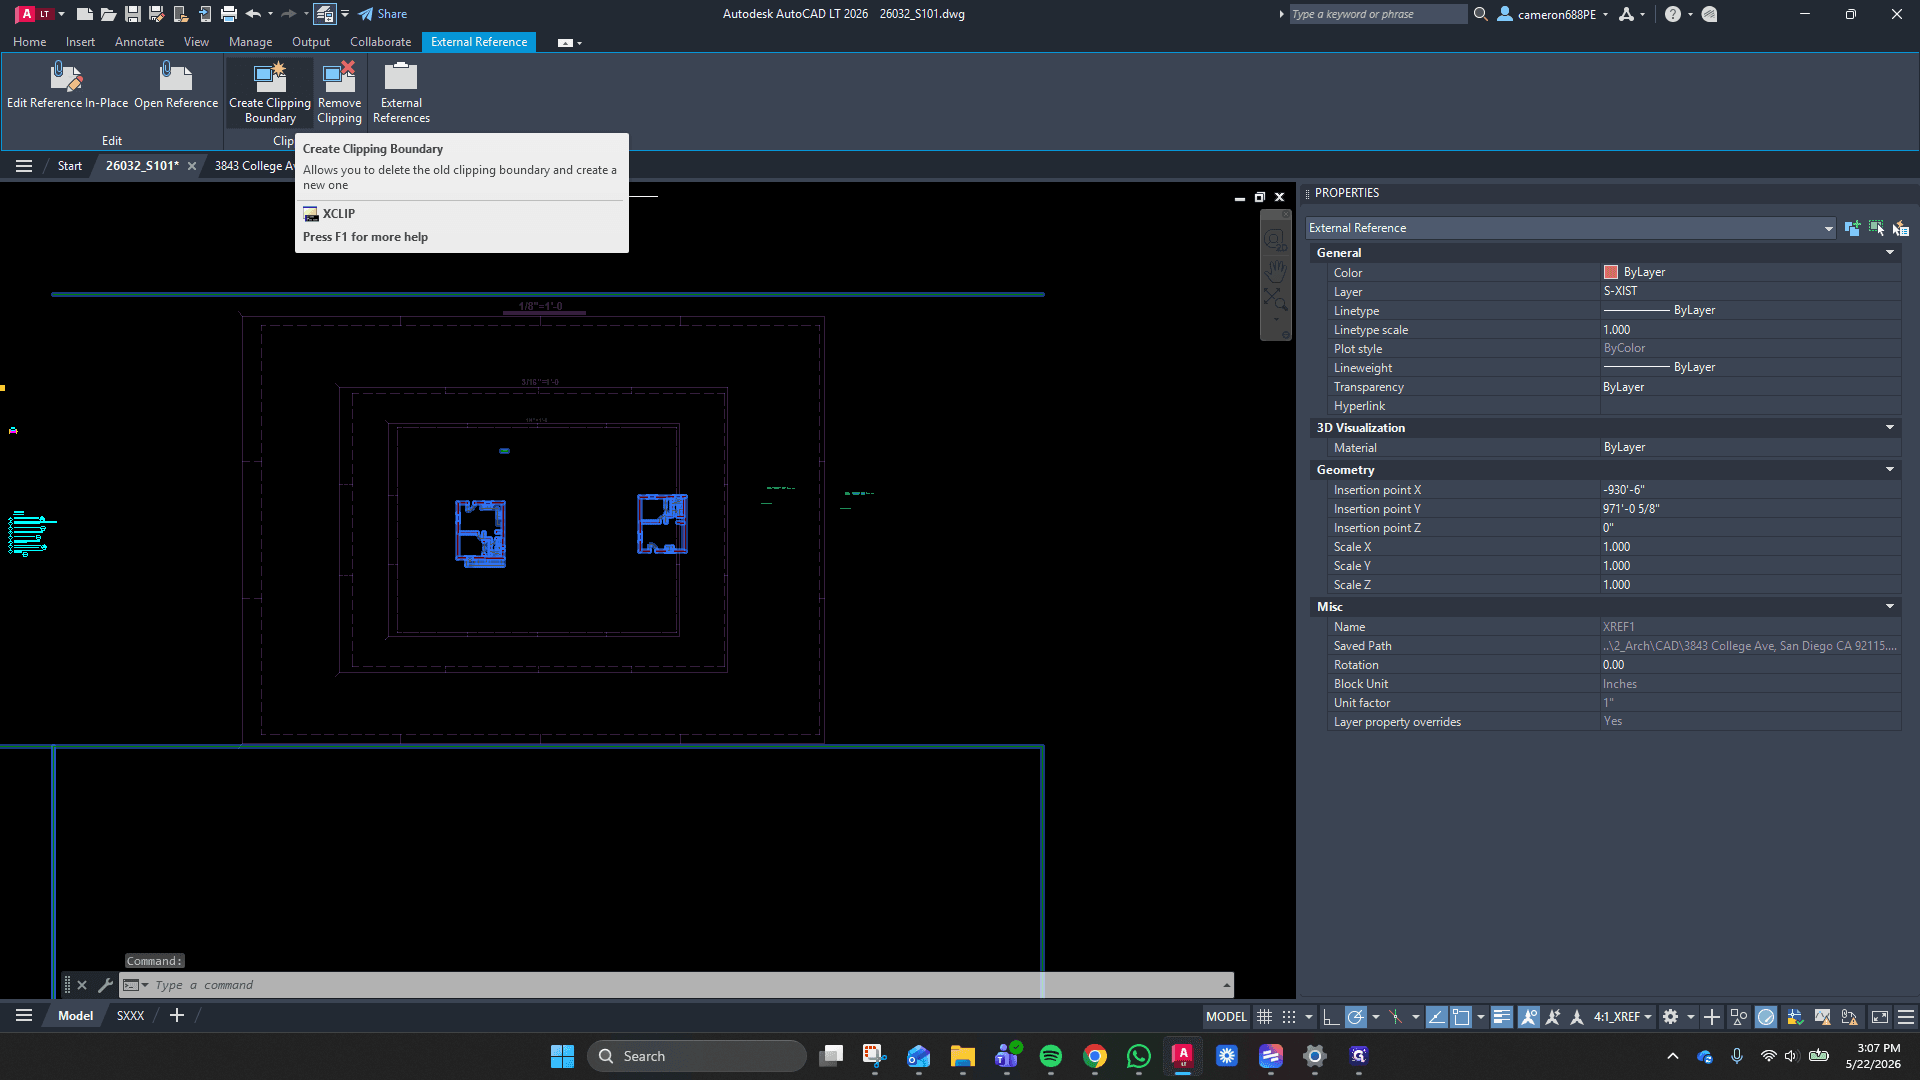The width and height of the screenshot is (1920, 1080).
Task: Switch to the Collaborate ribbon tab
Action: click(380, 42)
